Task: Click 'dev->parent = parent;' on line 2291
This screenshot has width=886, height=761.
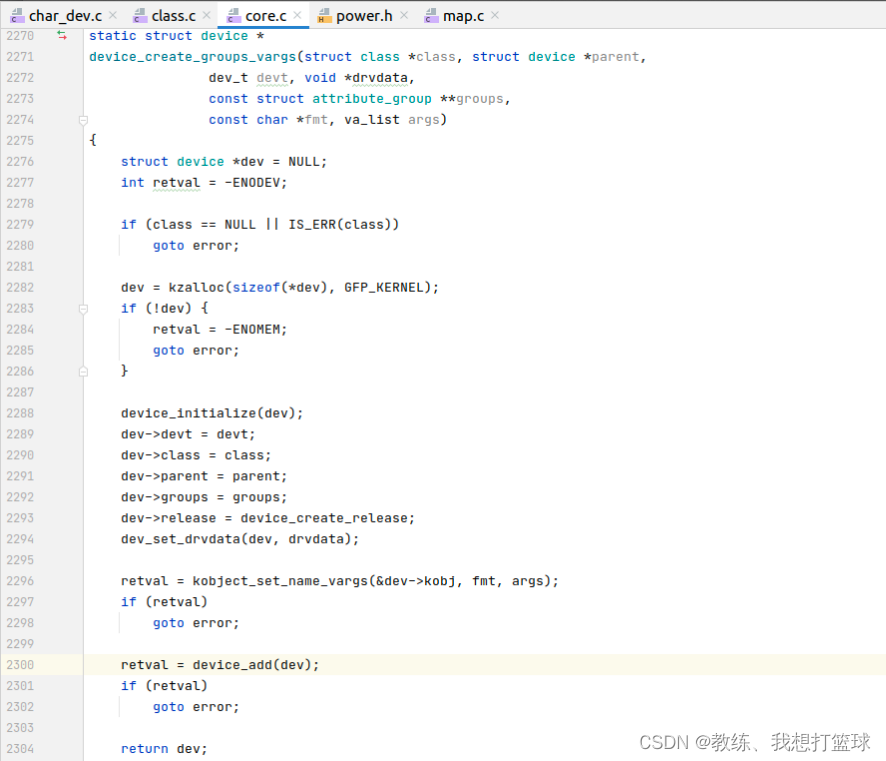Action: click(x=204, y=476)
